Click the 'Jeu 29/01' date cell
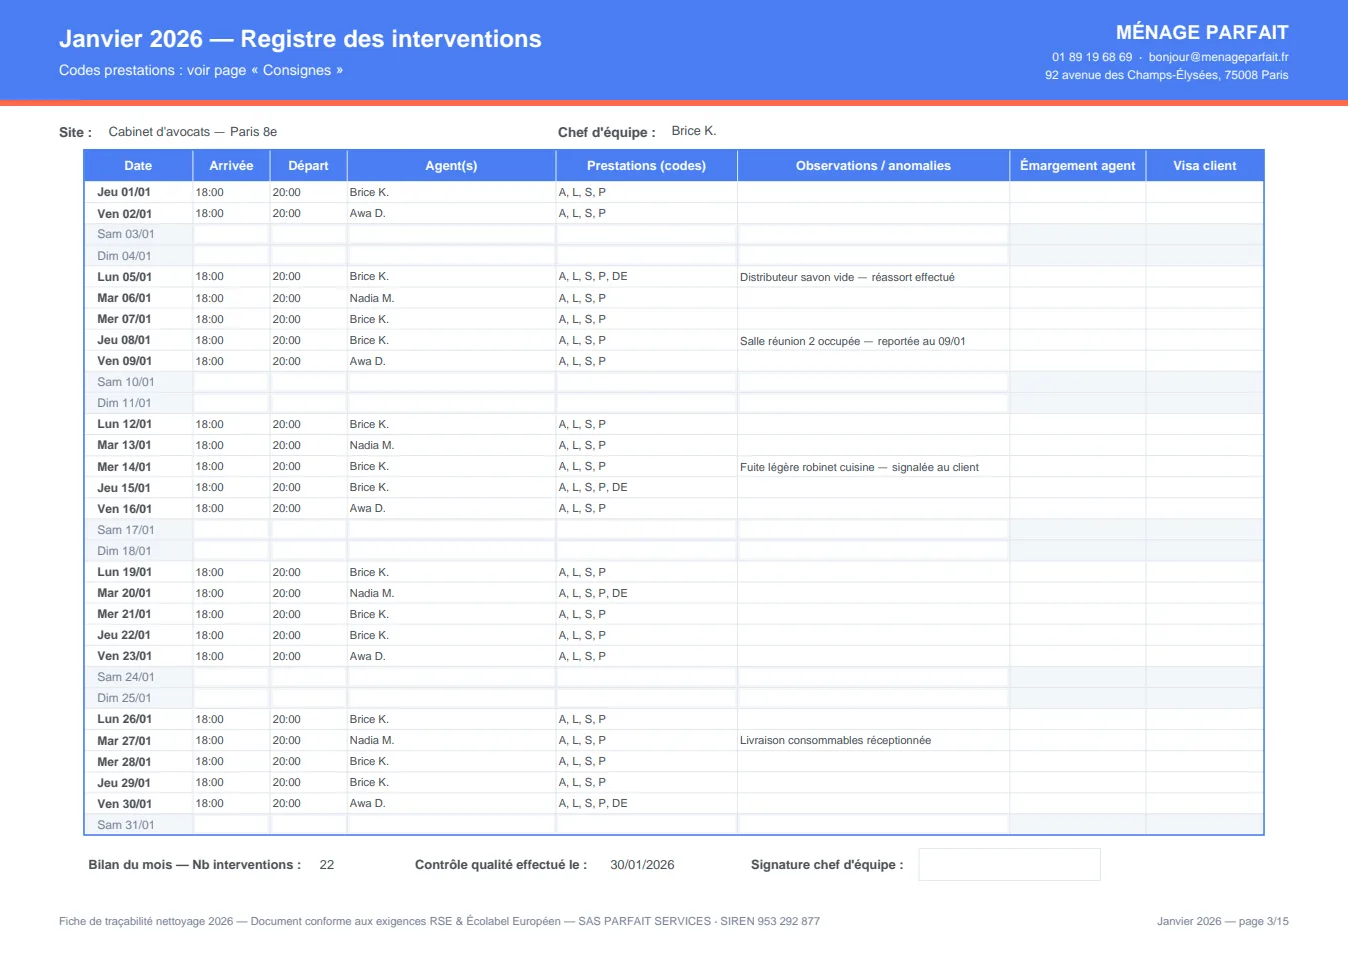Image resolution: width=1348 pixels, height=953 pixels. tap(138, 782)
